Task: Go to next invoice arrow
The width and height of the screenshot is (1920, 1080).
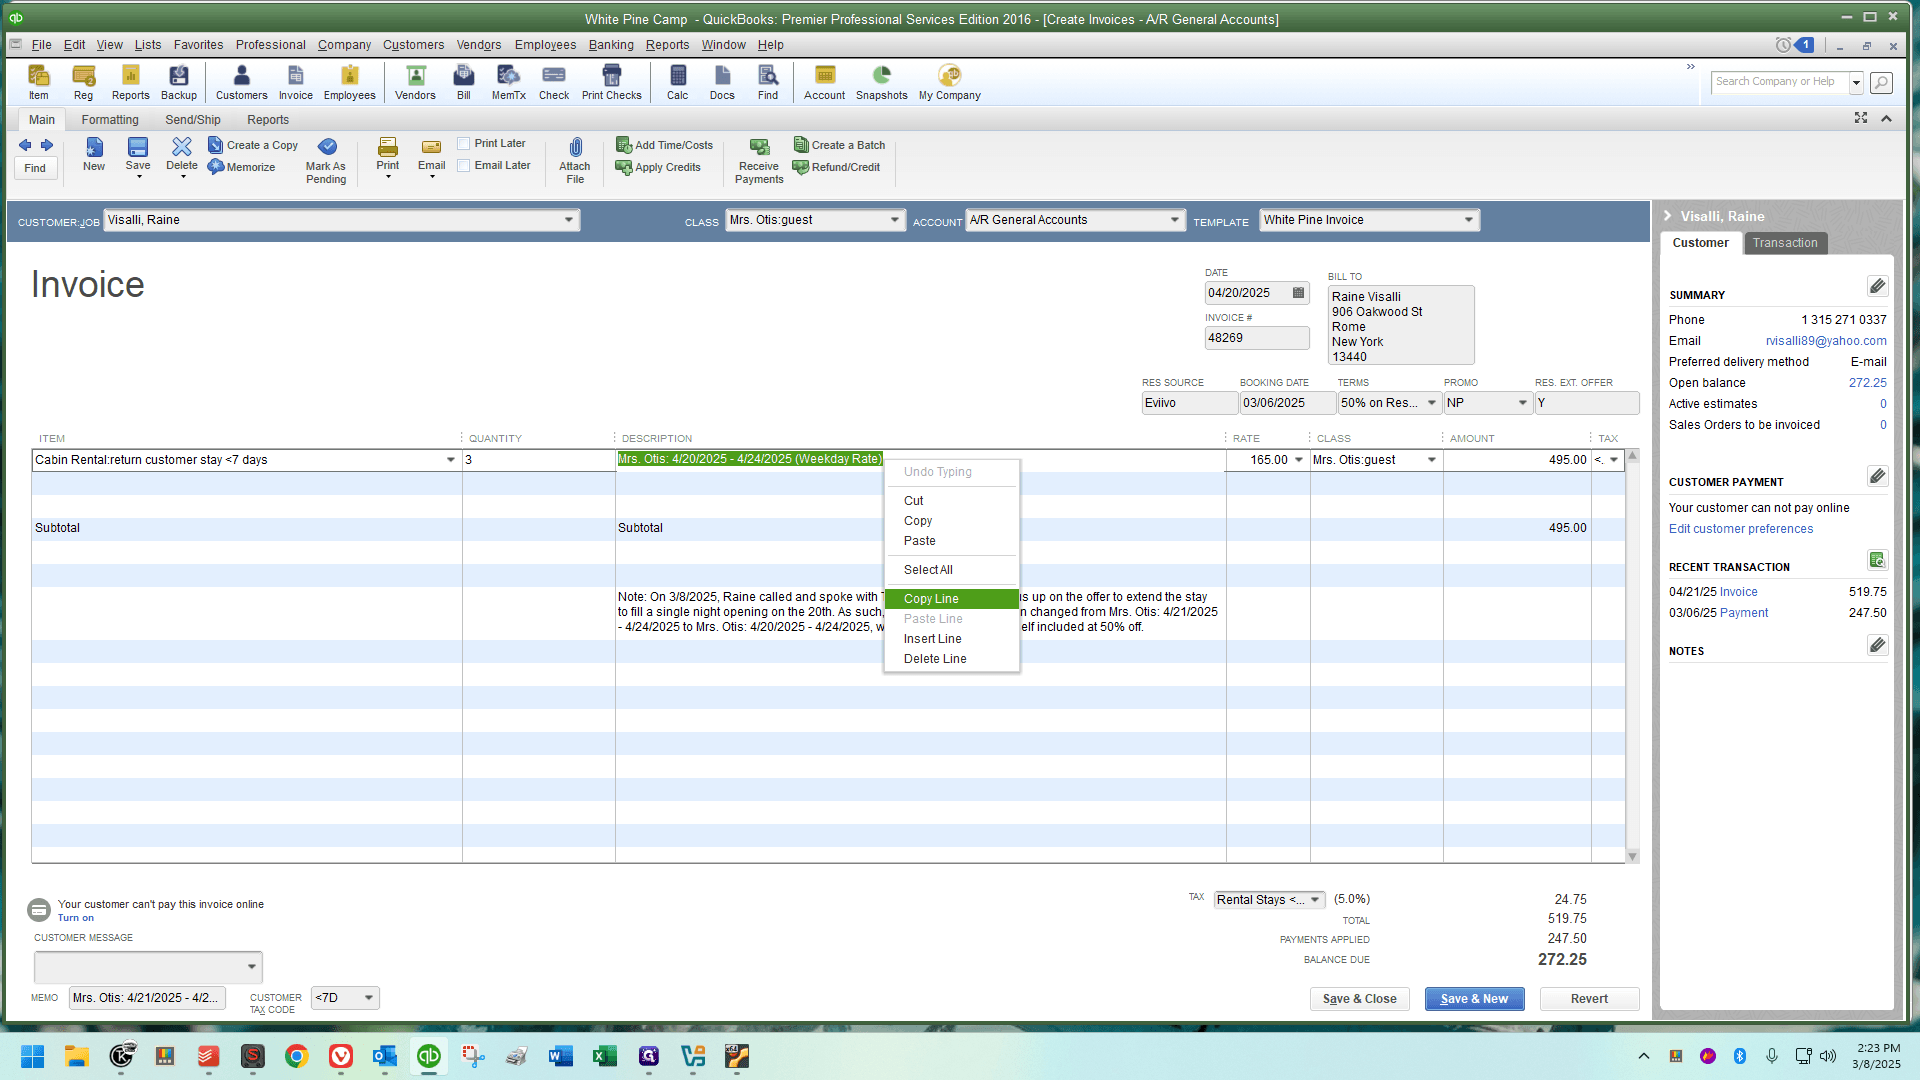Action: click(x=47, y=145)
